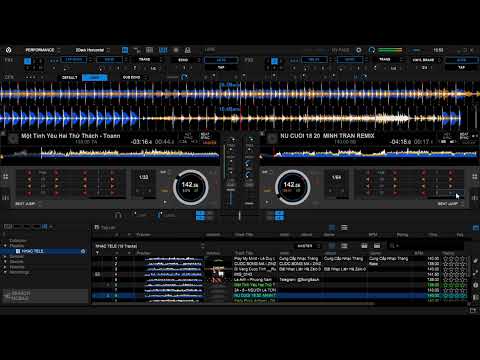
Task: Click the play button on deck 2
Action: point(267,202)
